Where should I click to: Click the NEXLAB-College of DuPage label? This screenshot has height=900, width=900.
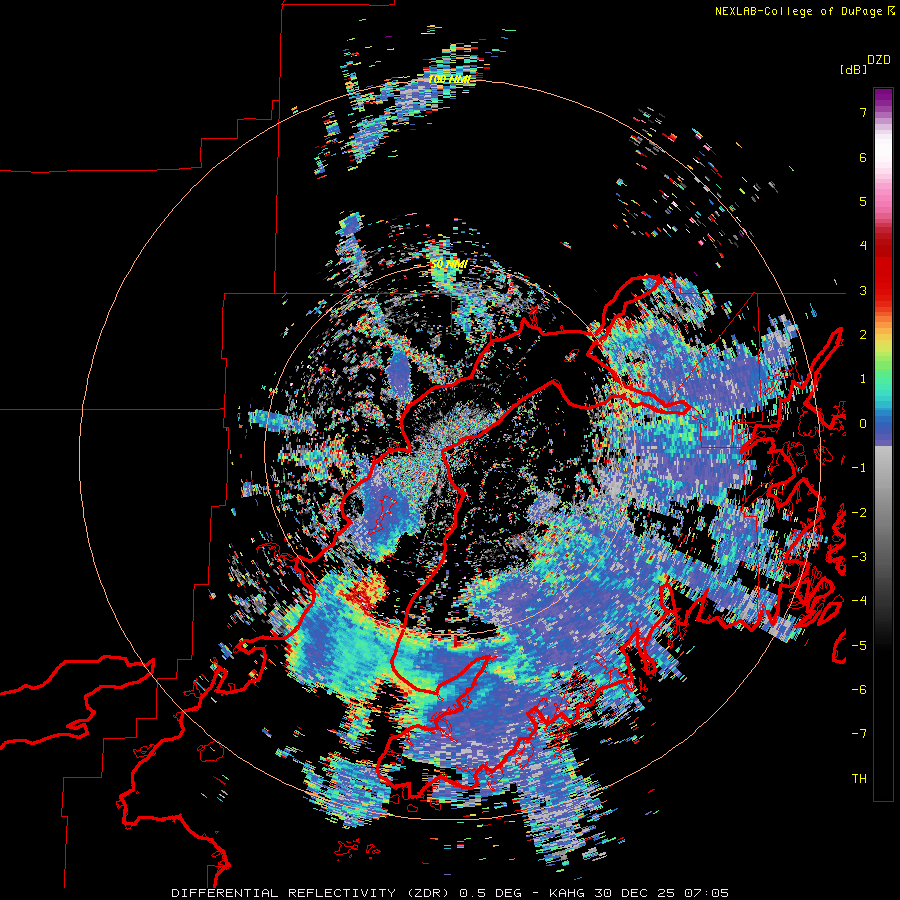[x=805, y=11]
